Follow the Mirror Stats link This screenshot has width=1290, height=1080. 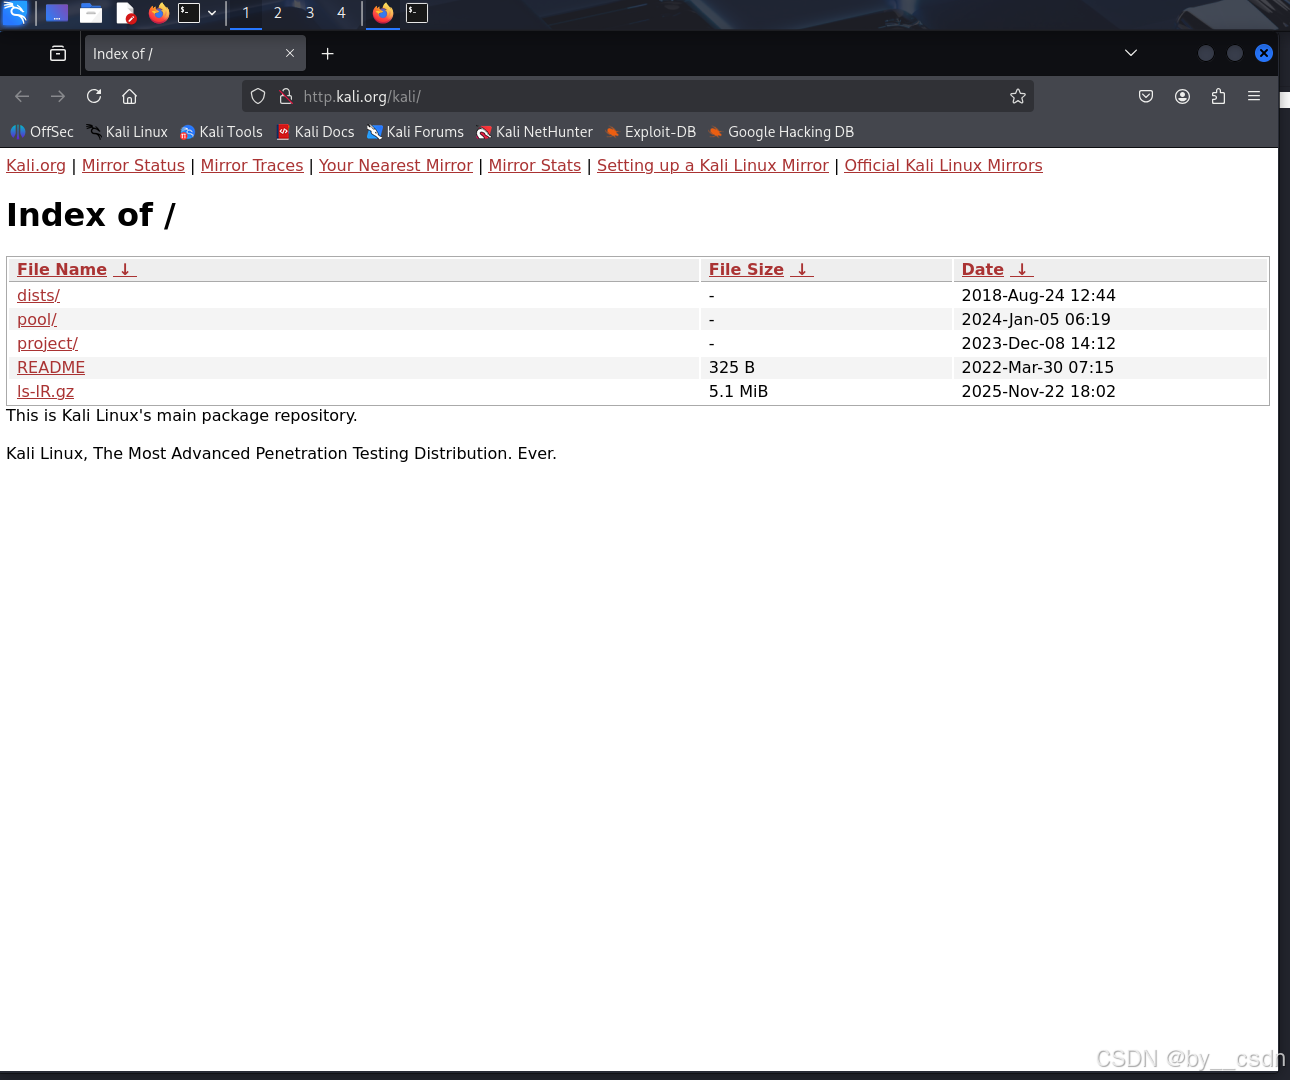pyautogui.click(x=535, y=165)
